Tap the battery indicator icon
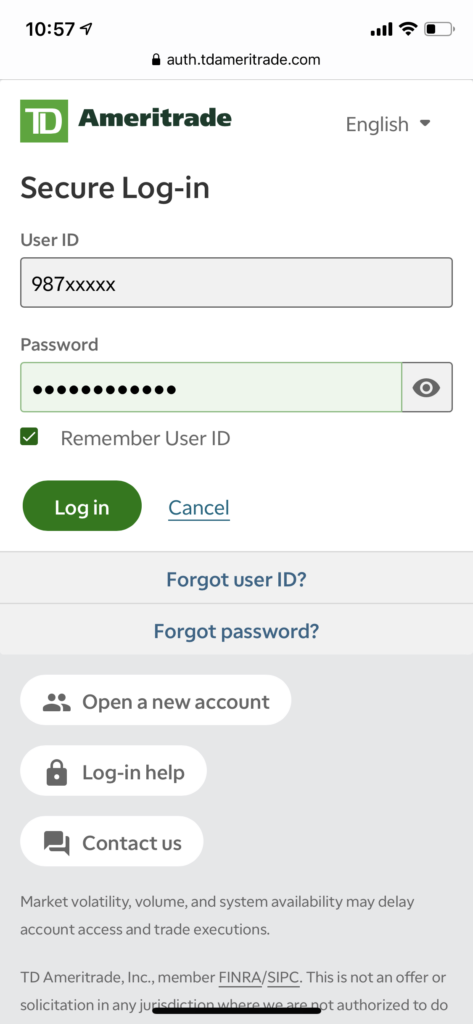 (439, 29)
